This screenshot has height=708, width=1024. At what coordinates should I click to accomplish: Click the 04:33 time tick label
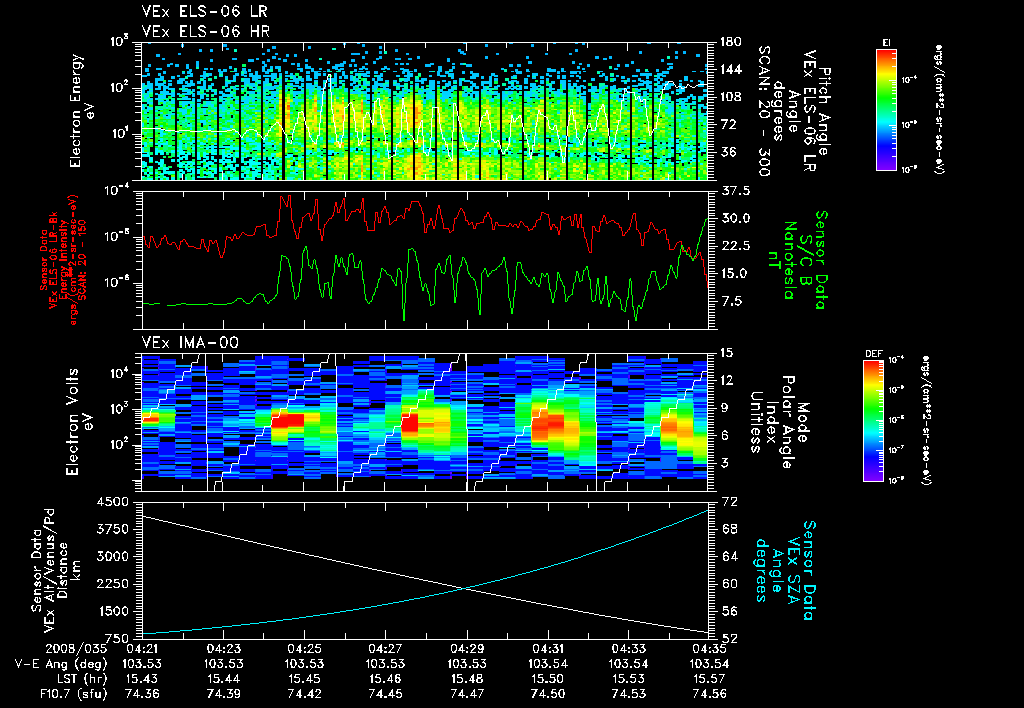click(x=628, y=650)
